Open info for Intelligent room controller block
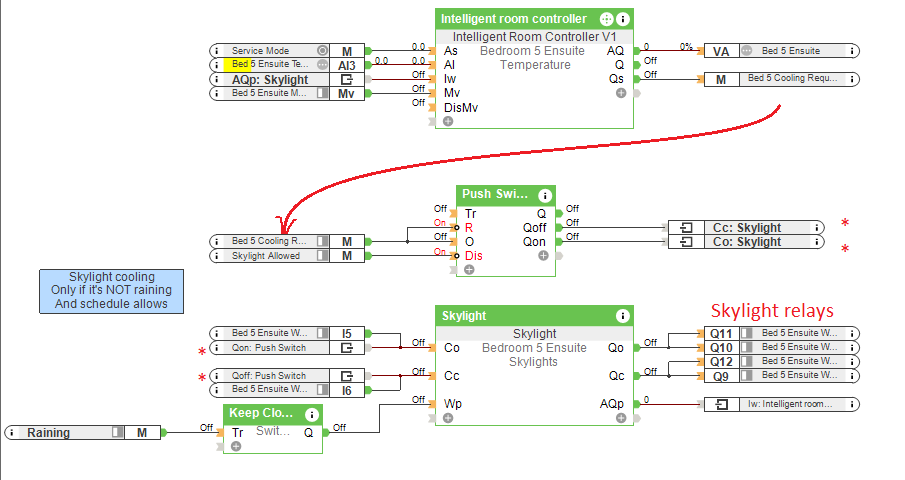This screenshot has width=905, height=480. (623, 19)
